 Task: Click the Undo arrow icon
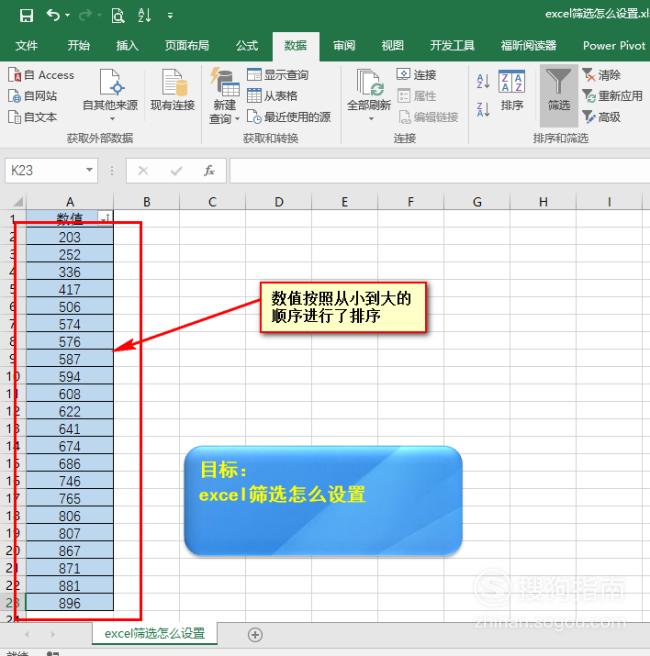click(53, 15)
